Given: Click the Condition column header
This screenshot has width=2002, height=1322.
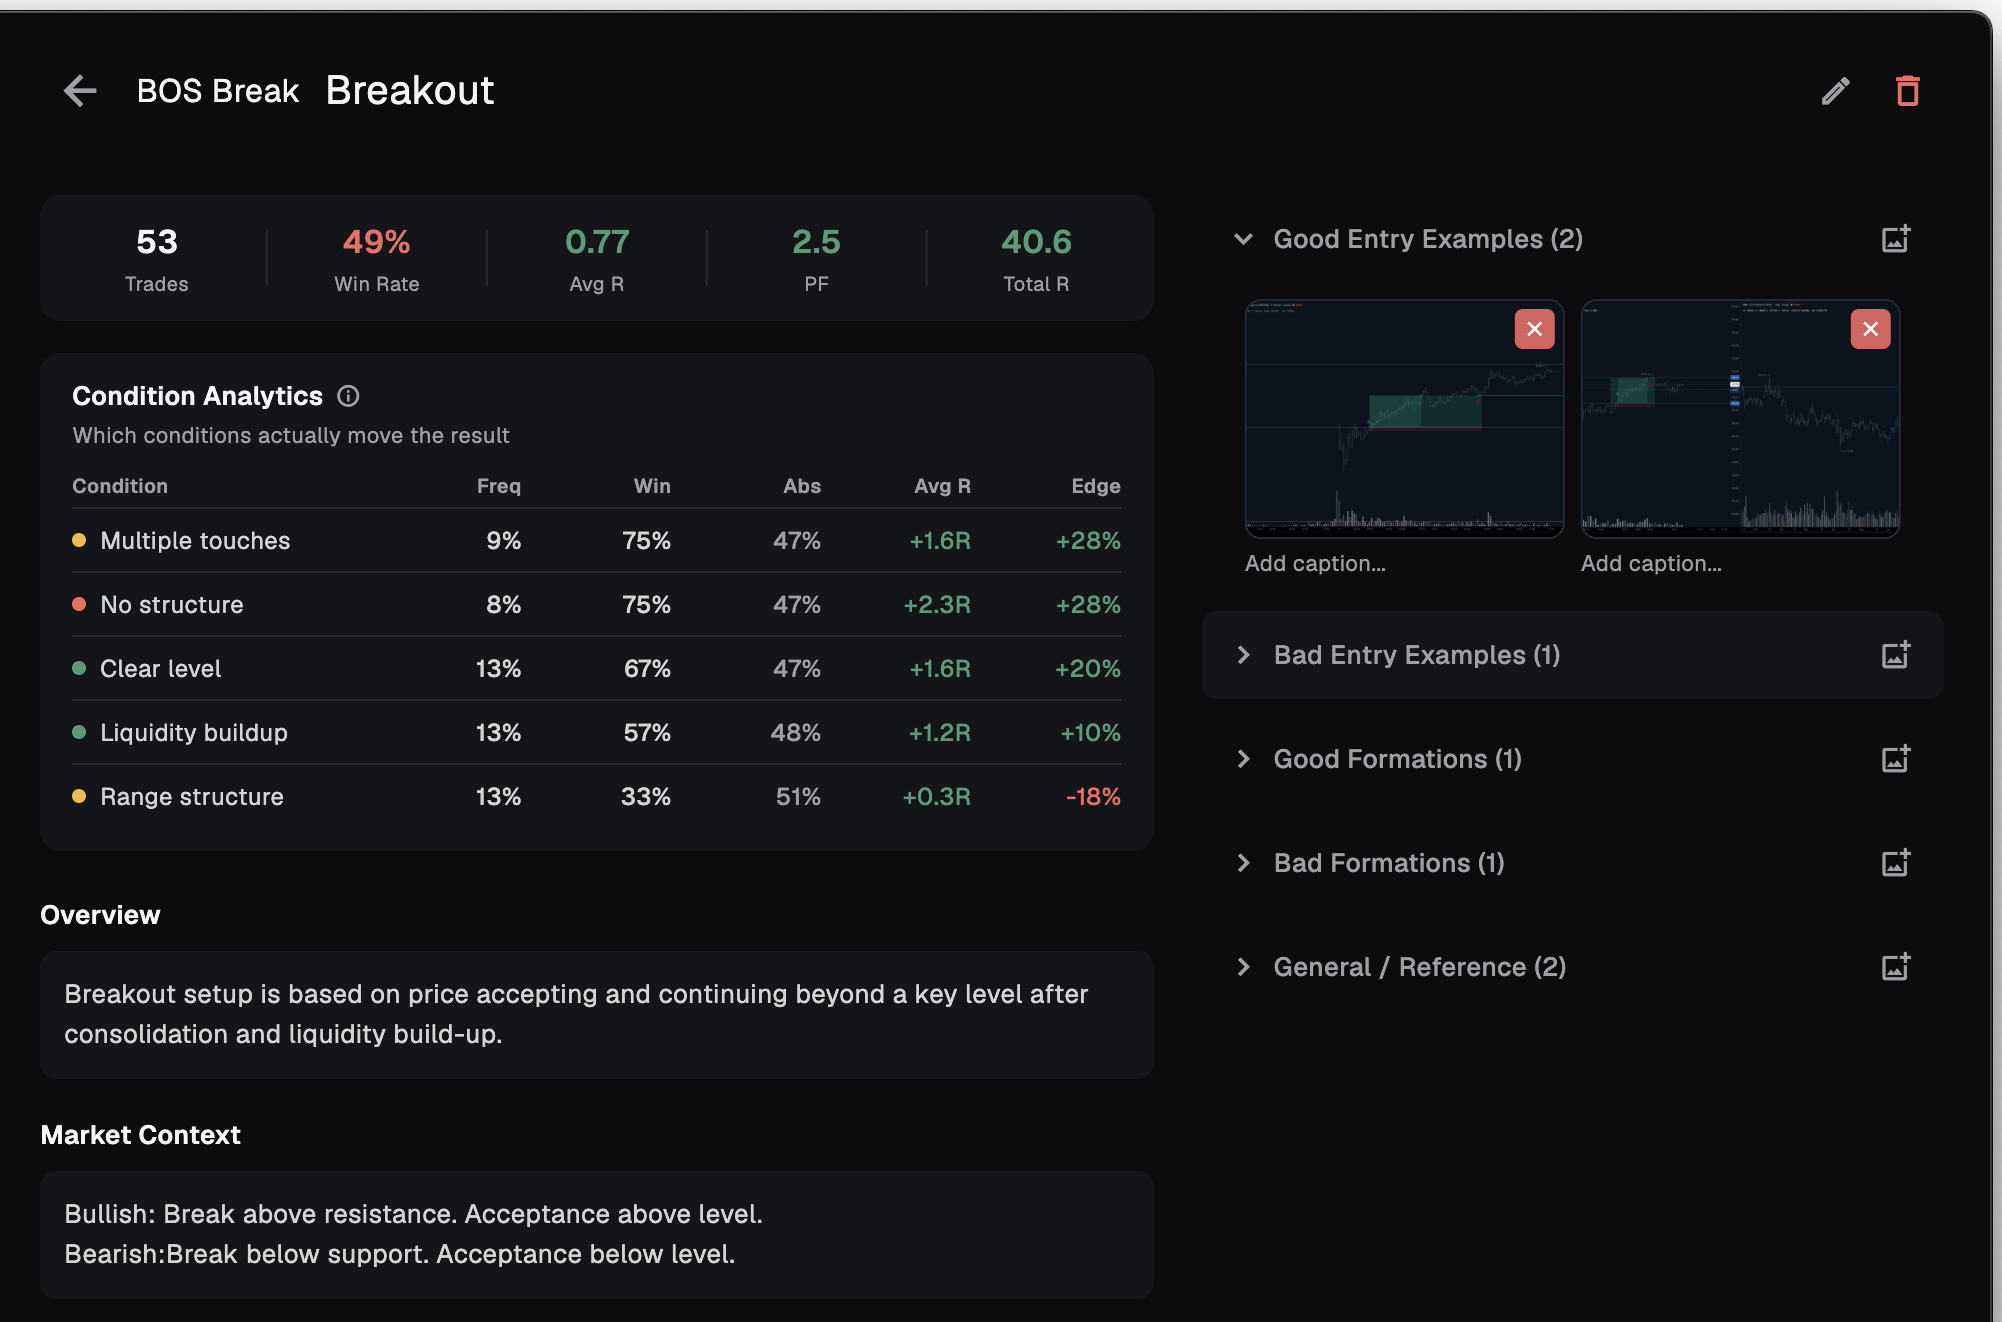Looking at the screenshot, I should coord(120,486).
